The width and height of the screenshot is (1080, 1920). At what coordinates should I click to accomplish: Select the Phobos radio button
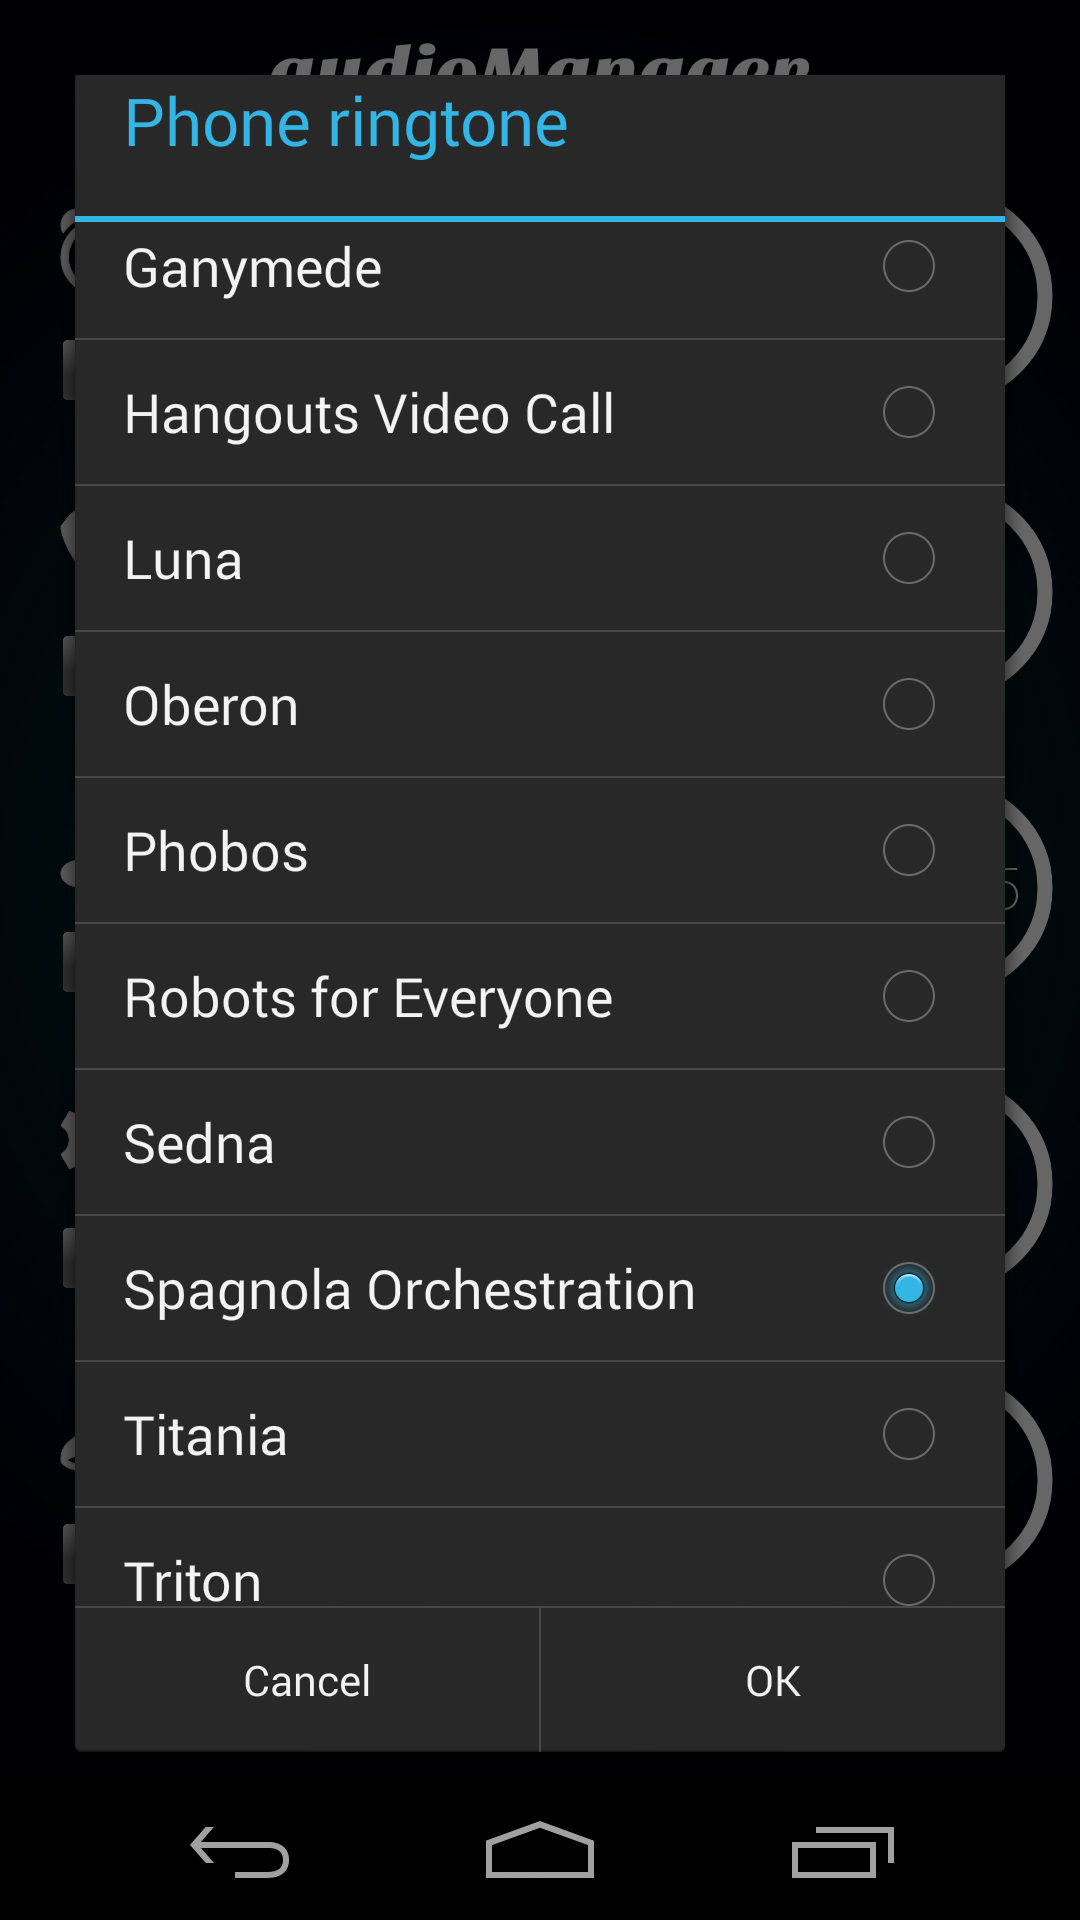point(908,850)
